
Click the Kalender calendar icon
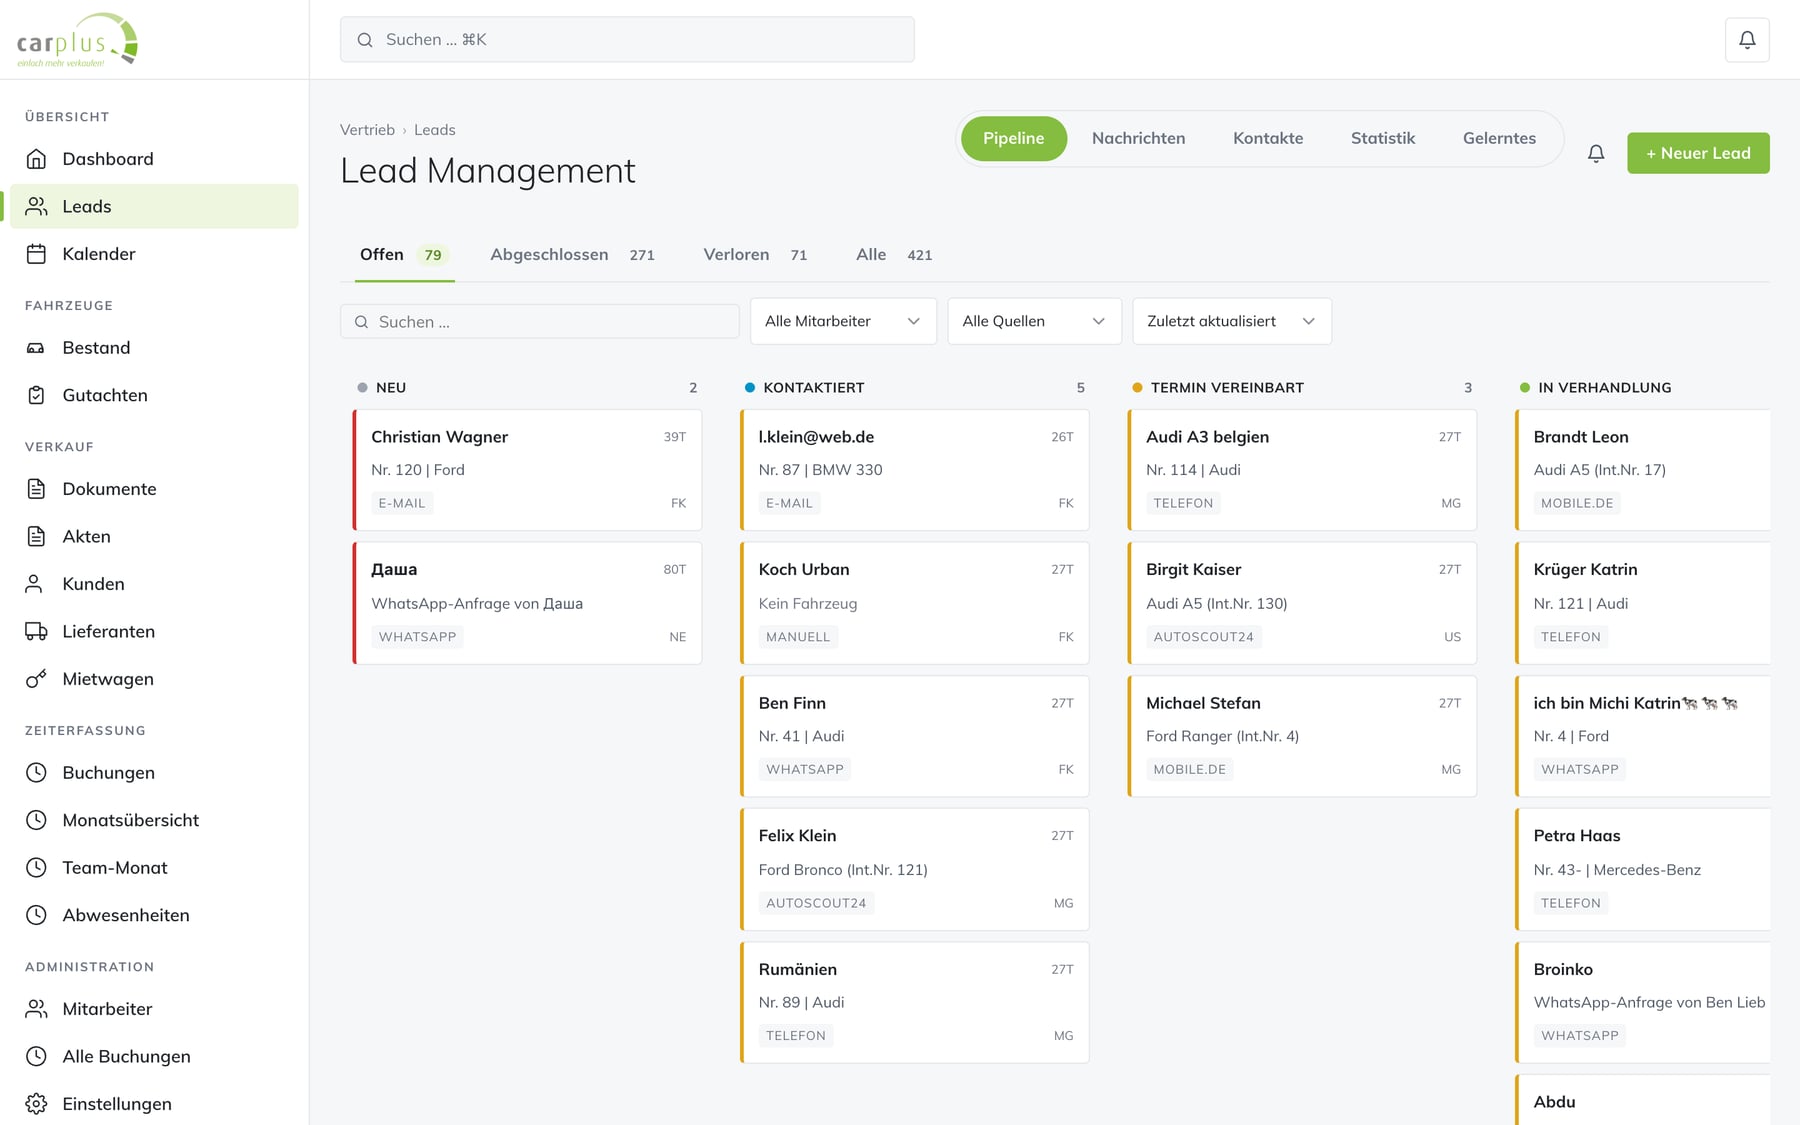click(x=36, y=254)
